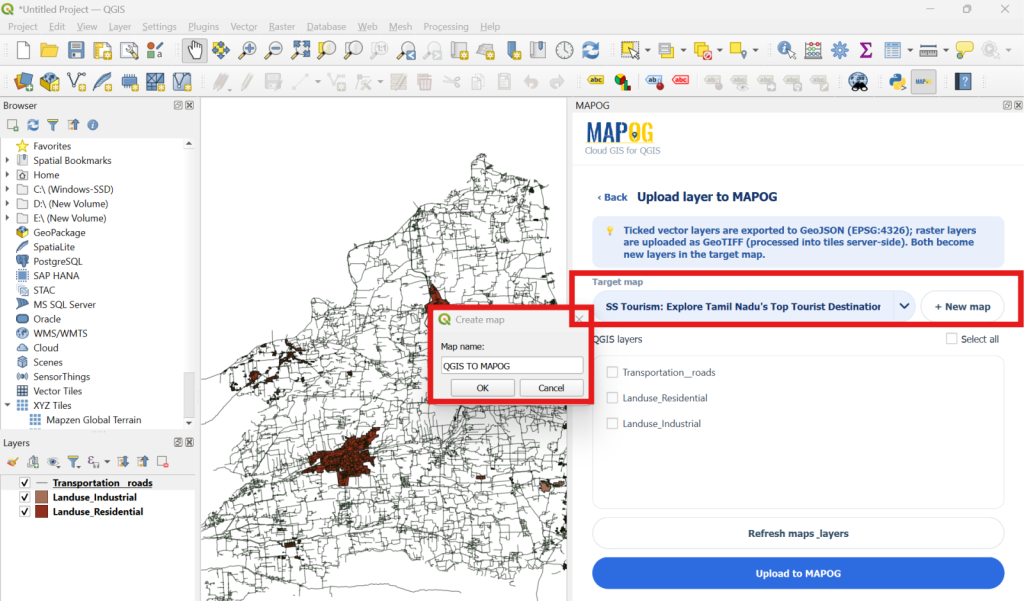Click the Zoom In magnifier tool
This screenshot has height=601, width=1024.
tap(247, 50)
